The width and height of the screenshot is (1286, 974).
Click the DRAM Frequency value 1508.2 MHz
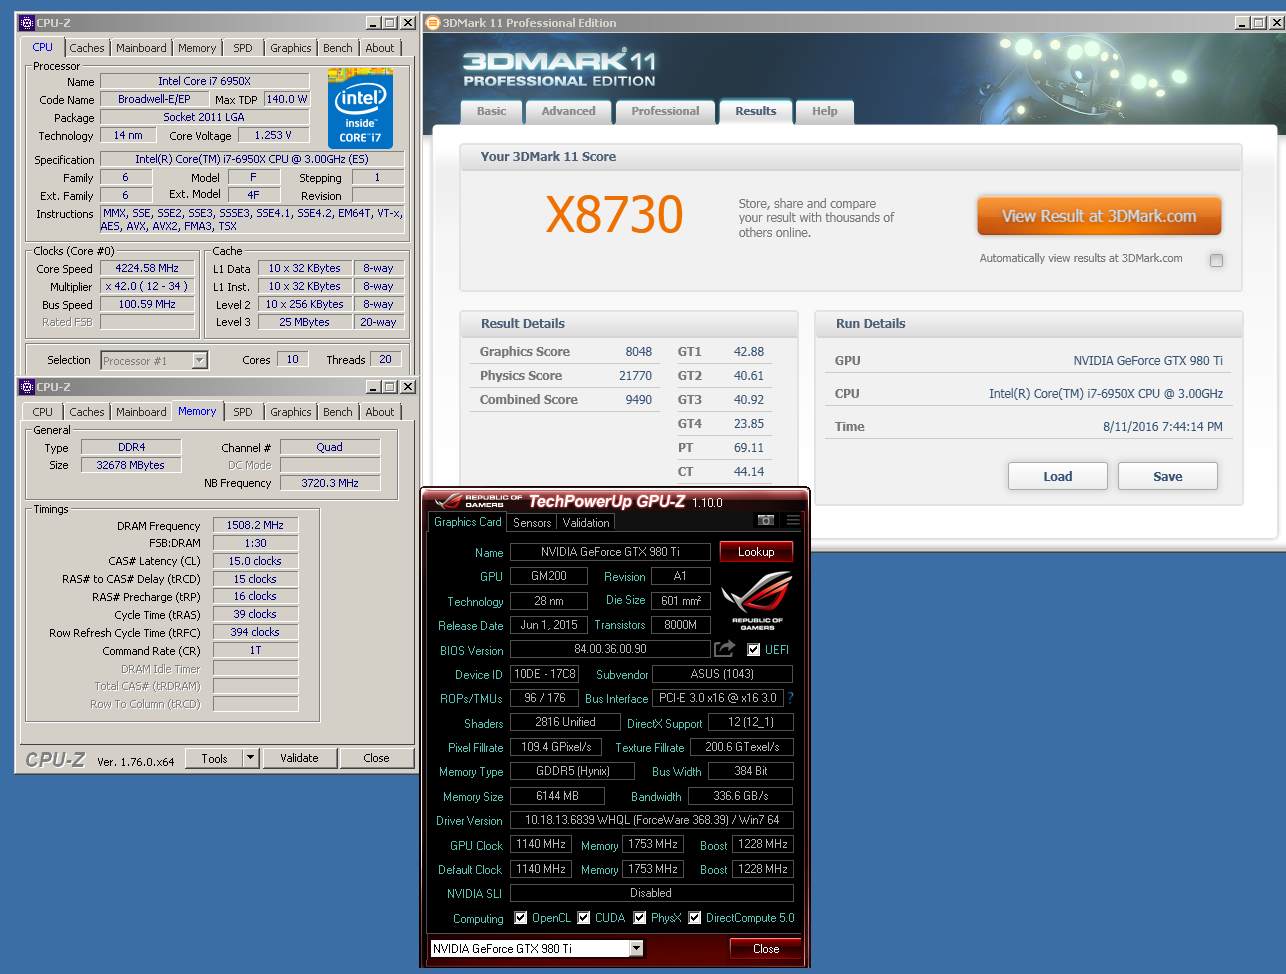[255, 525]
